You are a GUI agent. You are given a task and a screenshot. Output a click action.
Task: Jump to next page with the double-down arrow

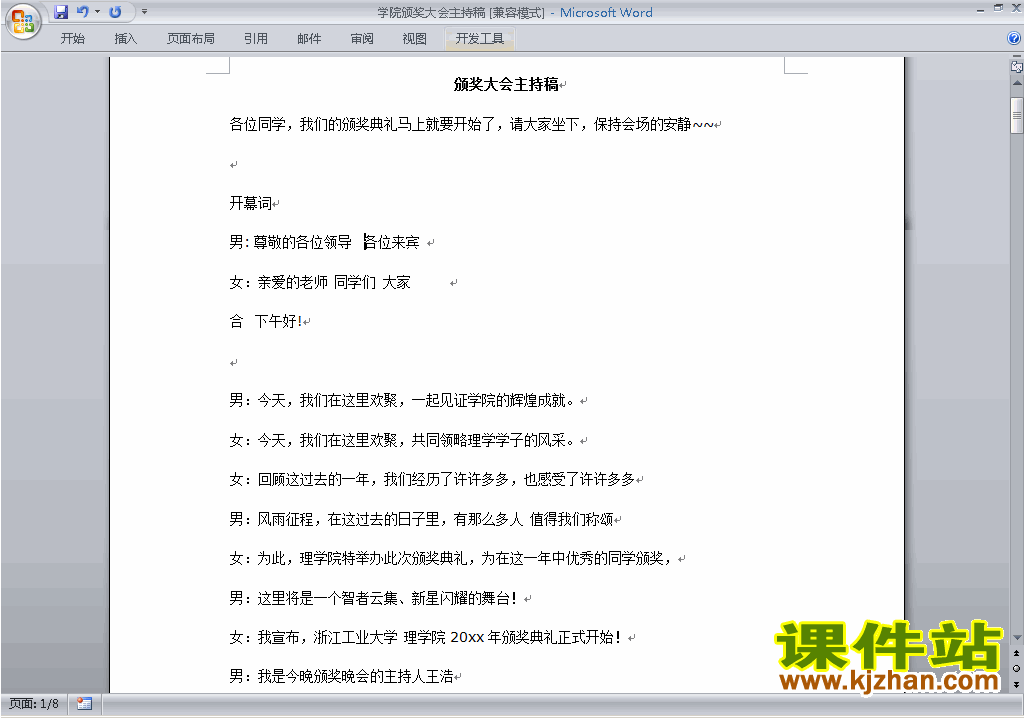1017,684
